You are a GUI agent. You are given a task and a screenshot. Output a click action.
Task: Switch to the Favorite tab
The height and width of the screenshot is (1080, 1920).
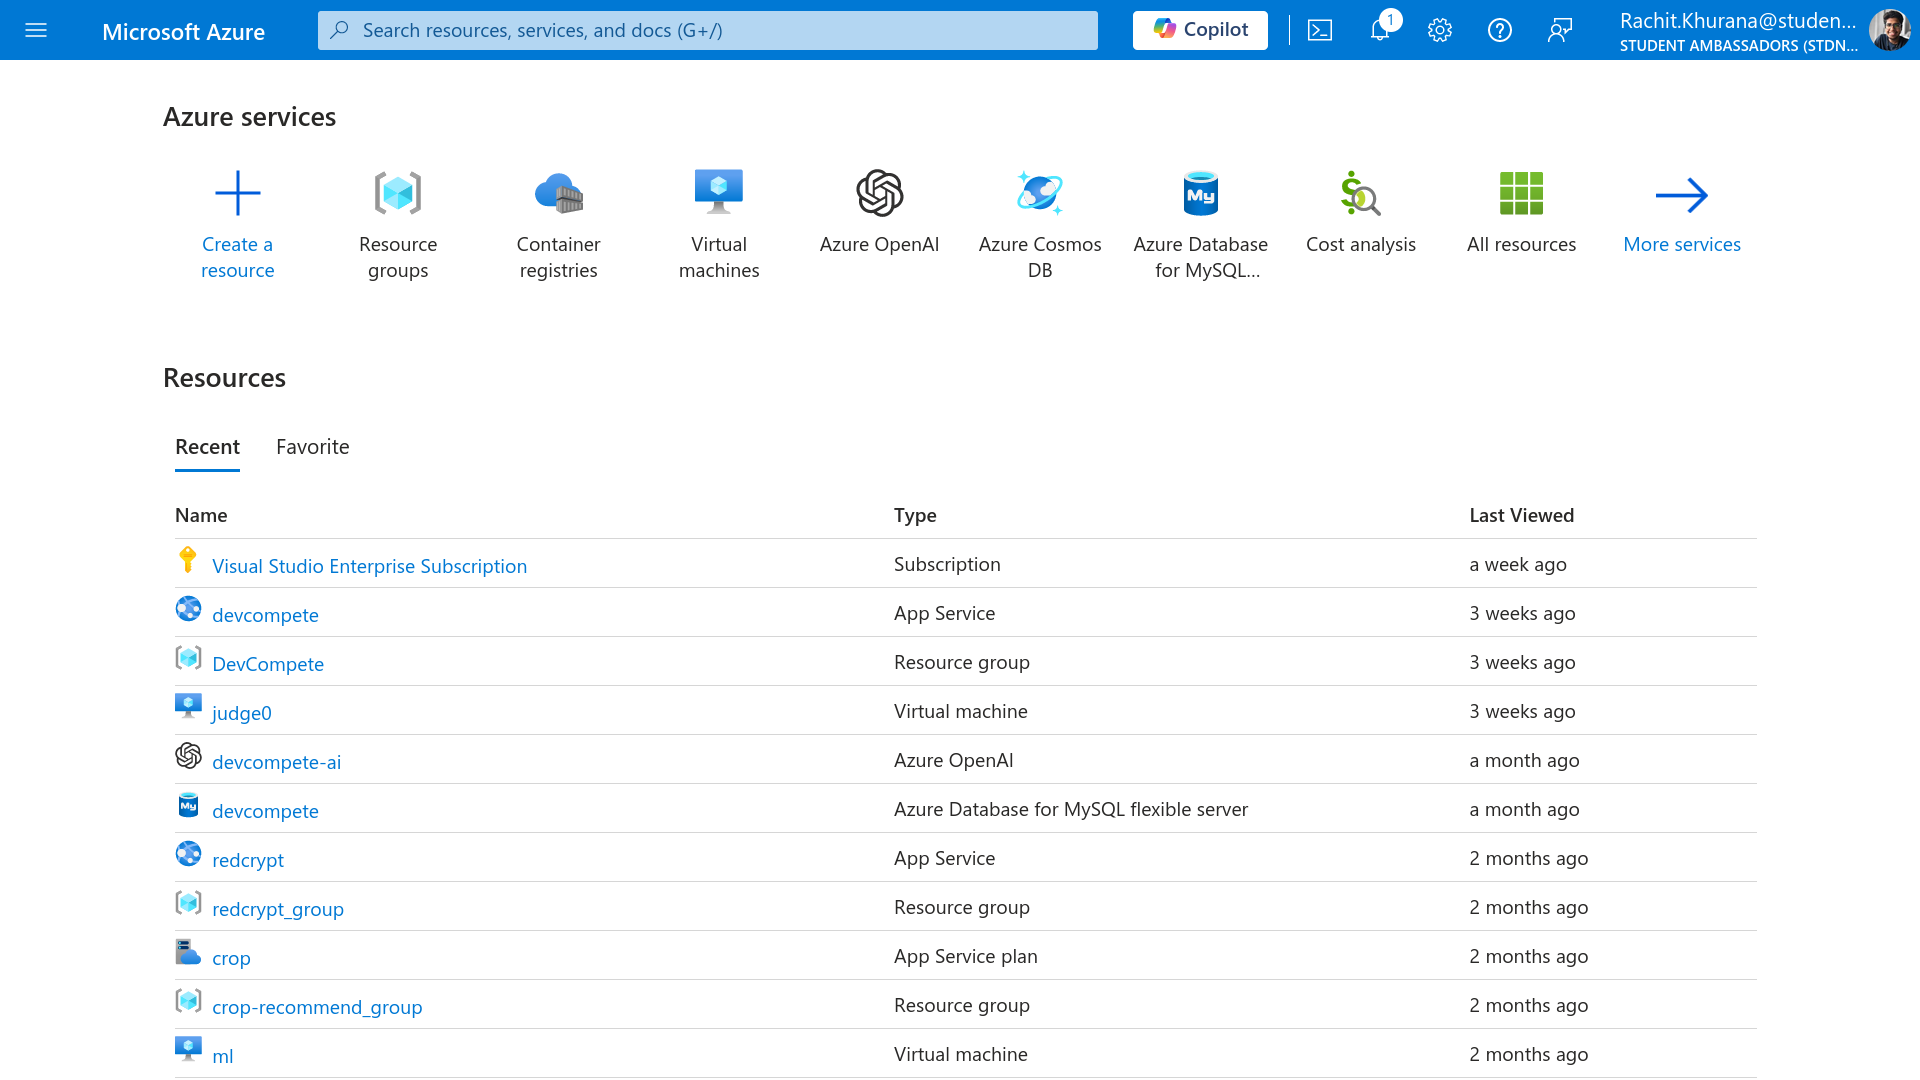click(312, 447)
